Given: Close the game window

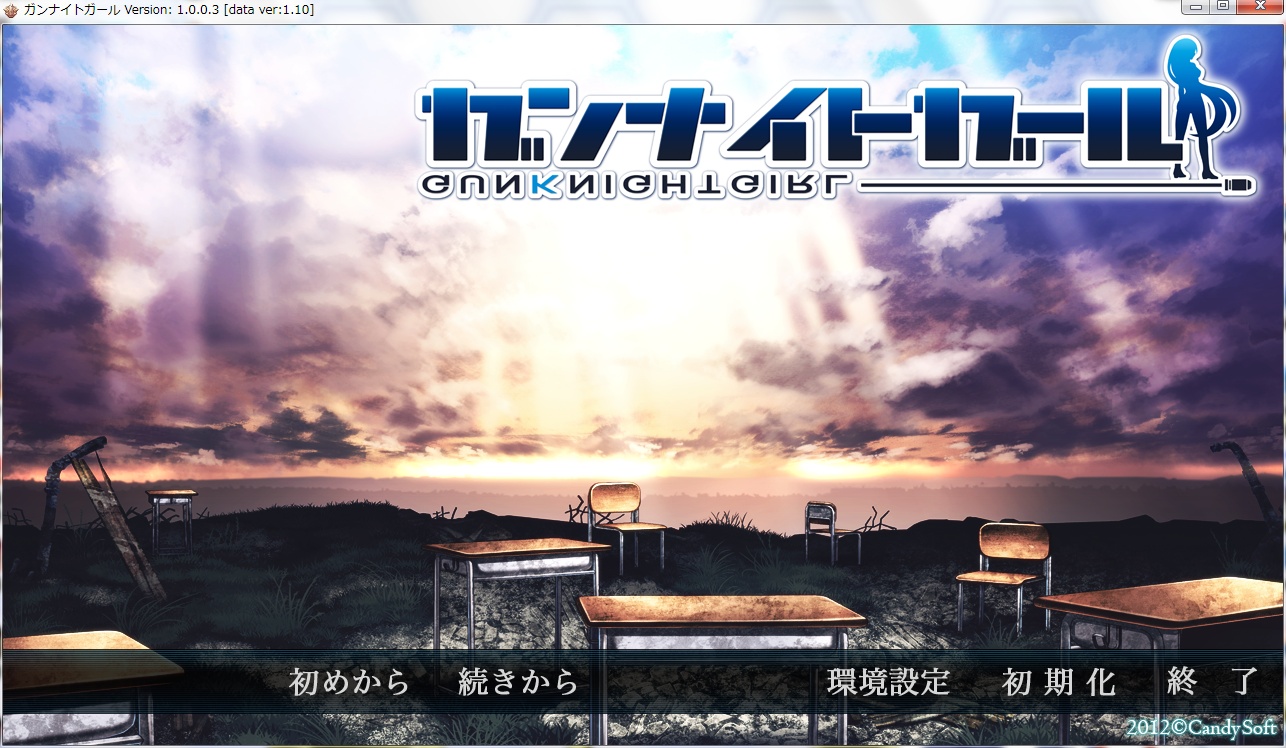Looking at the screenshot, I should point(1258,6).
